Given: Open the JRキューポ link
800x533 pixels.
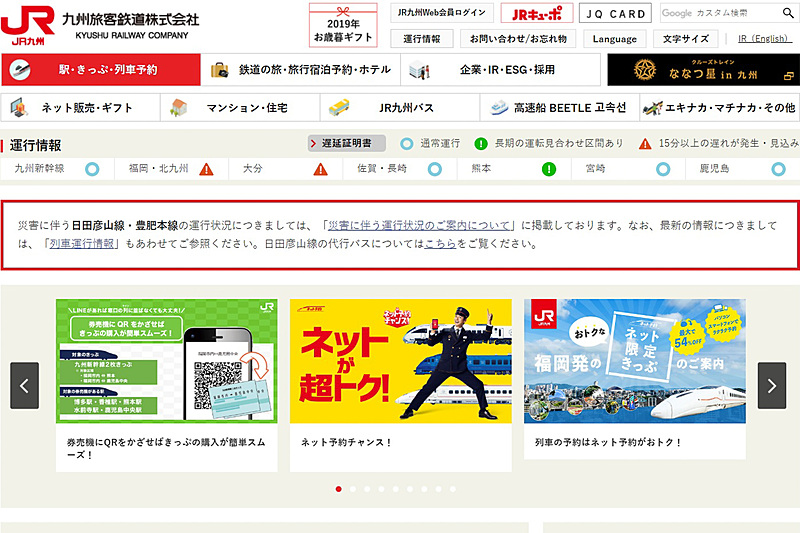Looking at the screenshot, I should 537,13.
